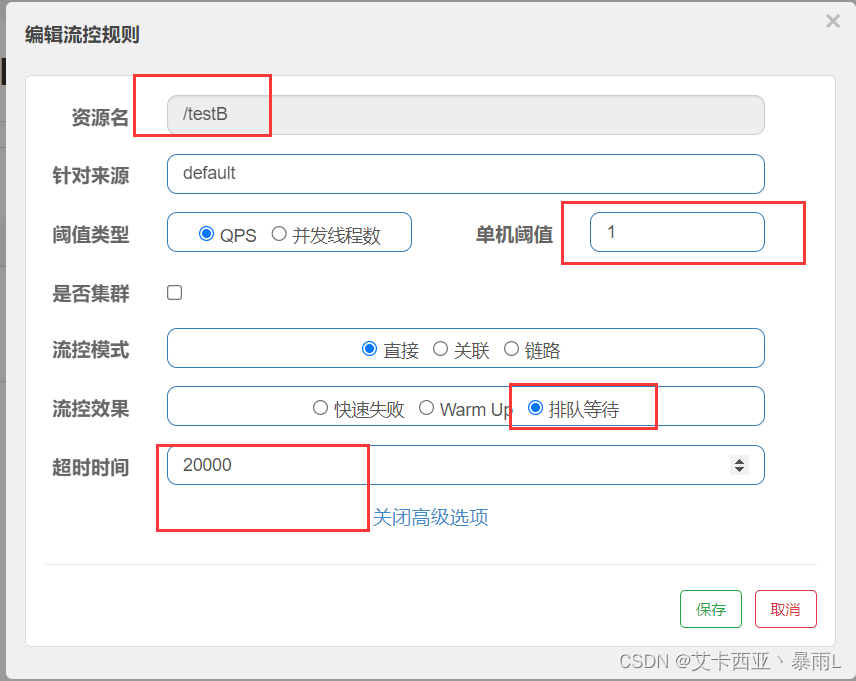Viewport: 856px width, 681px height.
Task: Click the 单机阈值 label
Action: (x=514, y=235)
